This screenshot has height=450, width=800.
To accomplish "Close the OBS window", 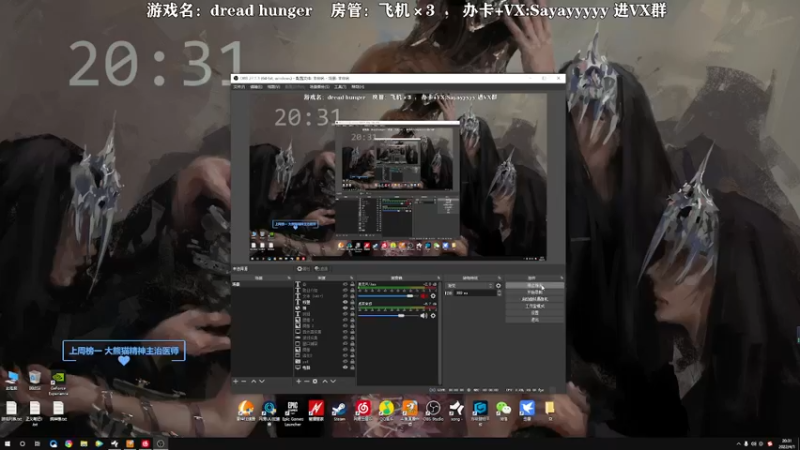I will click(x=558, y=78).
